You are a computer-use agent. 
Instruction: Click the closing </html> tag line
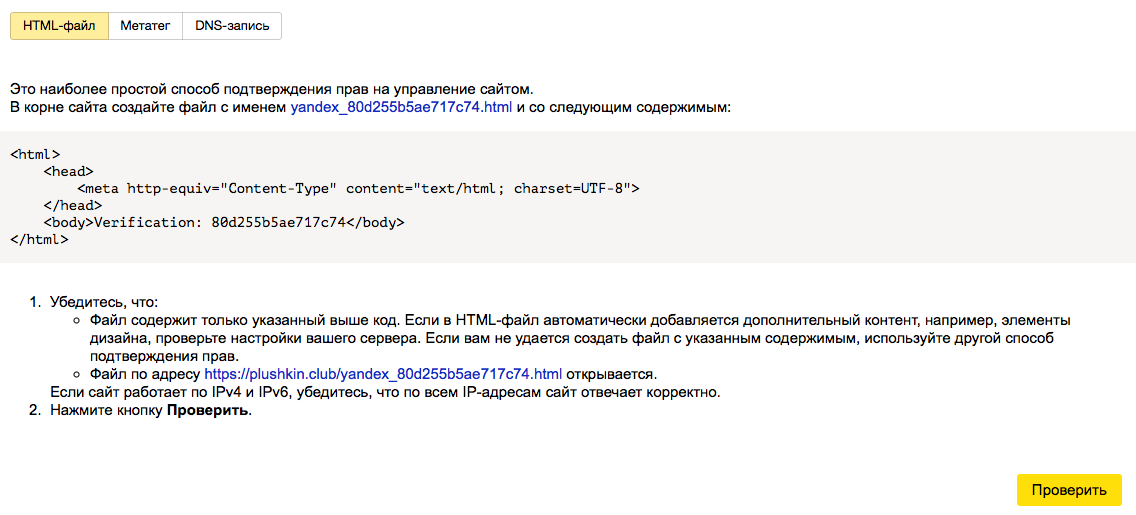pos(39,238)
